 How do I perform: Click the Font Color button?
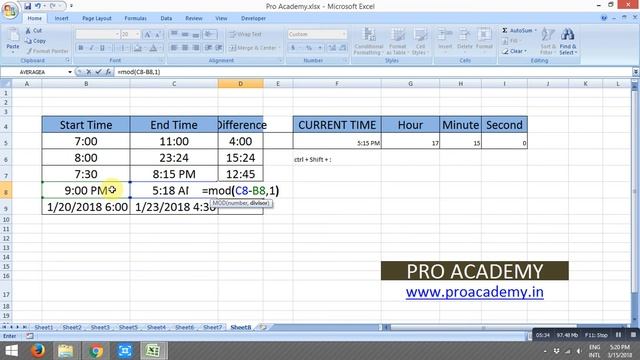(153, 48)
